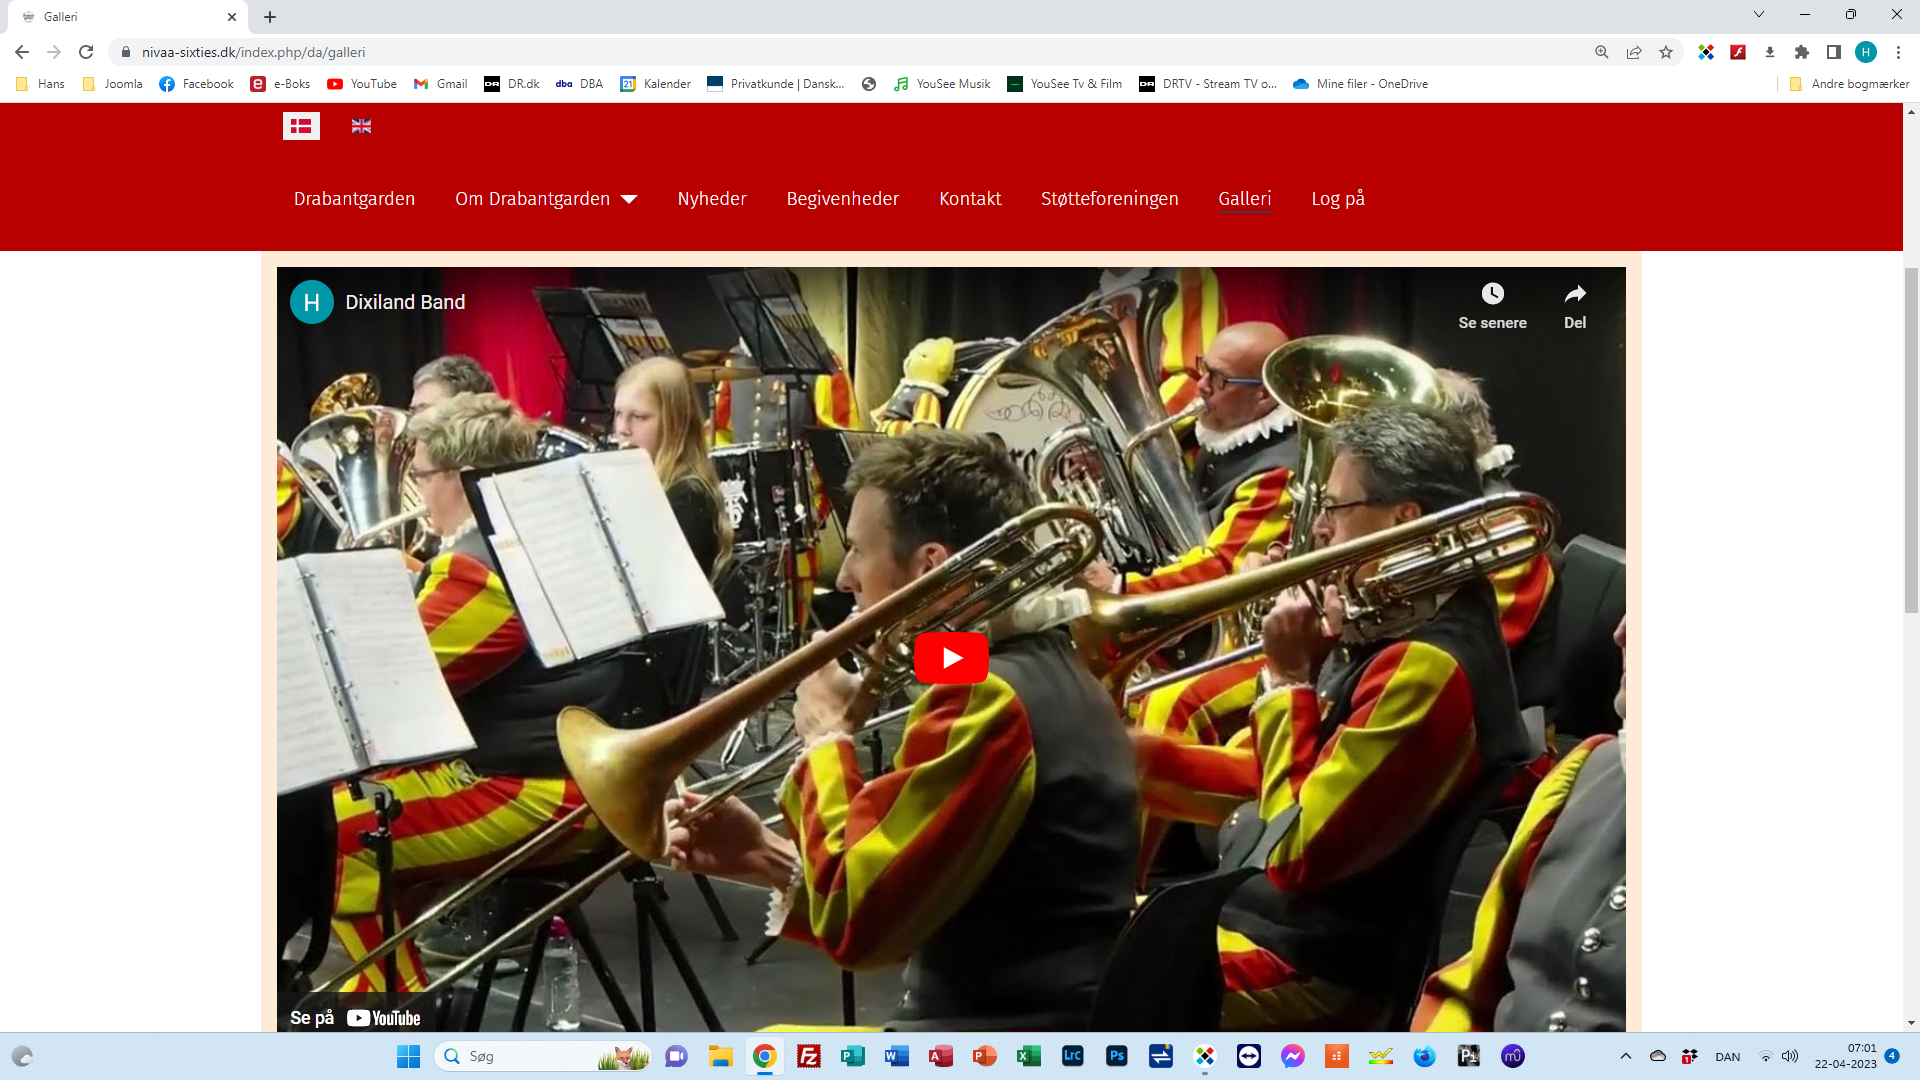This screenshot has height=1080, width=1920.
Task: Open the Gmail bookmark
Action: click(x=441, y=84)
